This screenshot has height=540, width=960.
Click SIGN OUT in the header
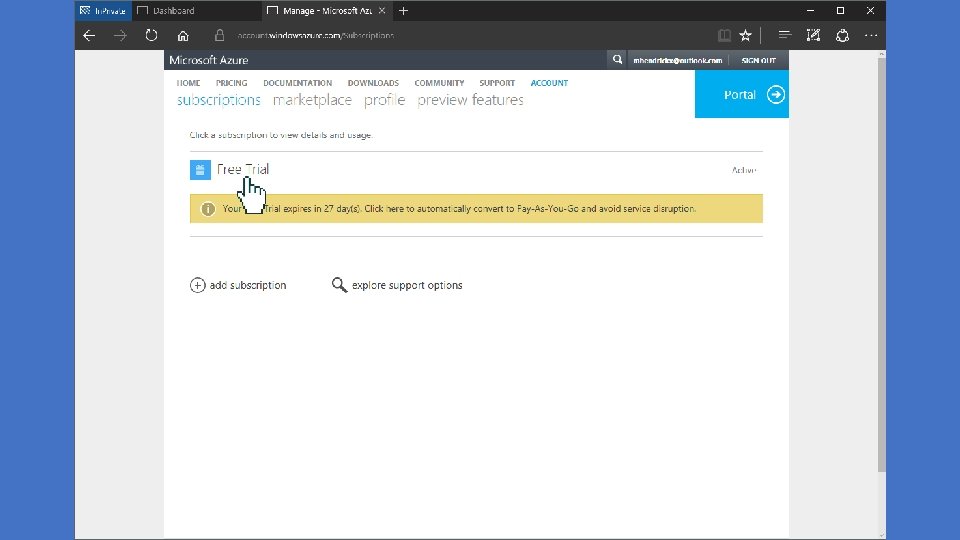pos(759,61)
